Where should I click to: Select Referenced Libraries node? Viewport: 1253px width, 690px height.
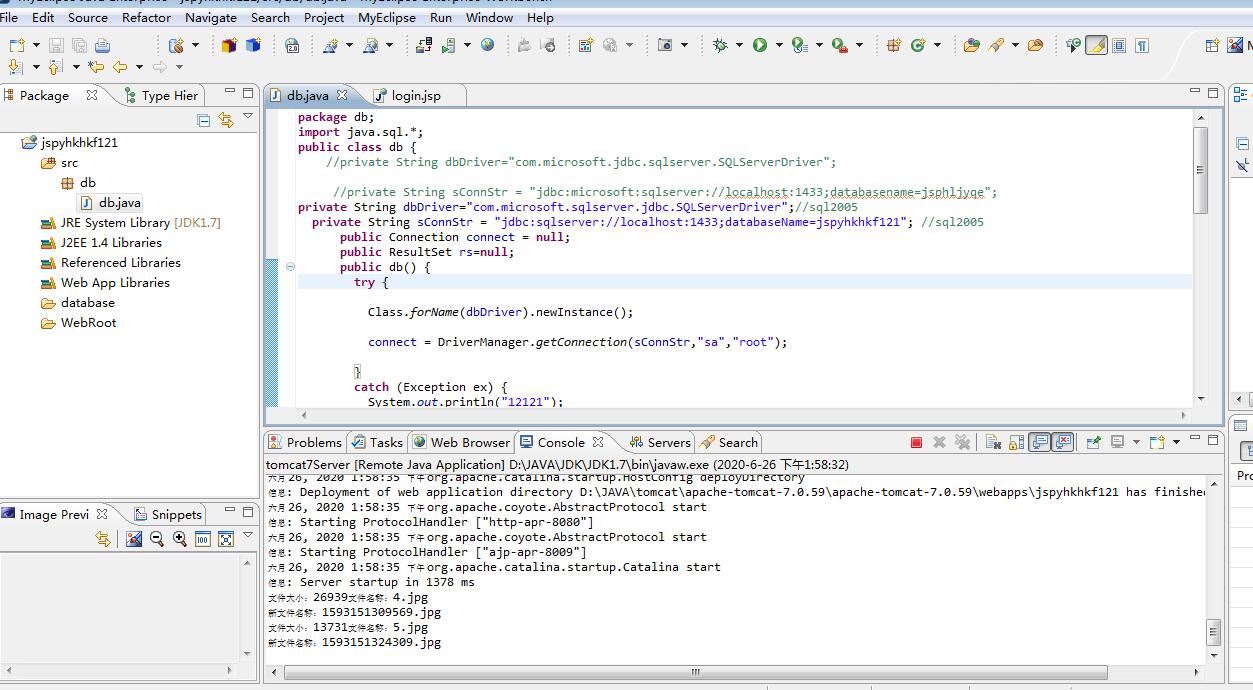(x=111, y=262)
